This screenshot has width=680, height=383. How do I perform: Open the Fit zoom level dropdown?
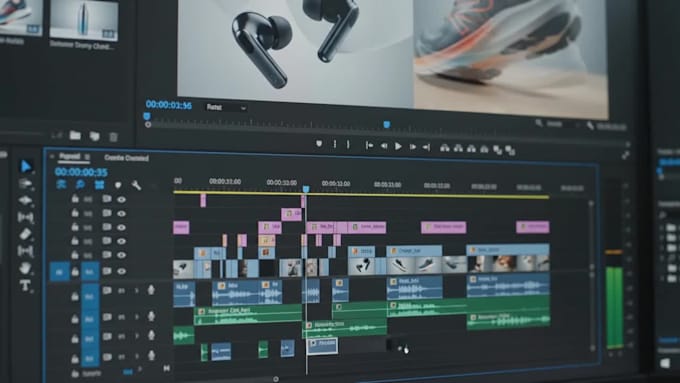pyautogui.click(x=226, y=107)
